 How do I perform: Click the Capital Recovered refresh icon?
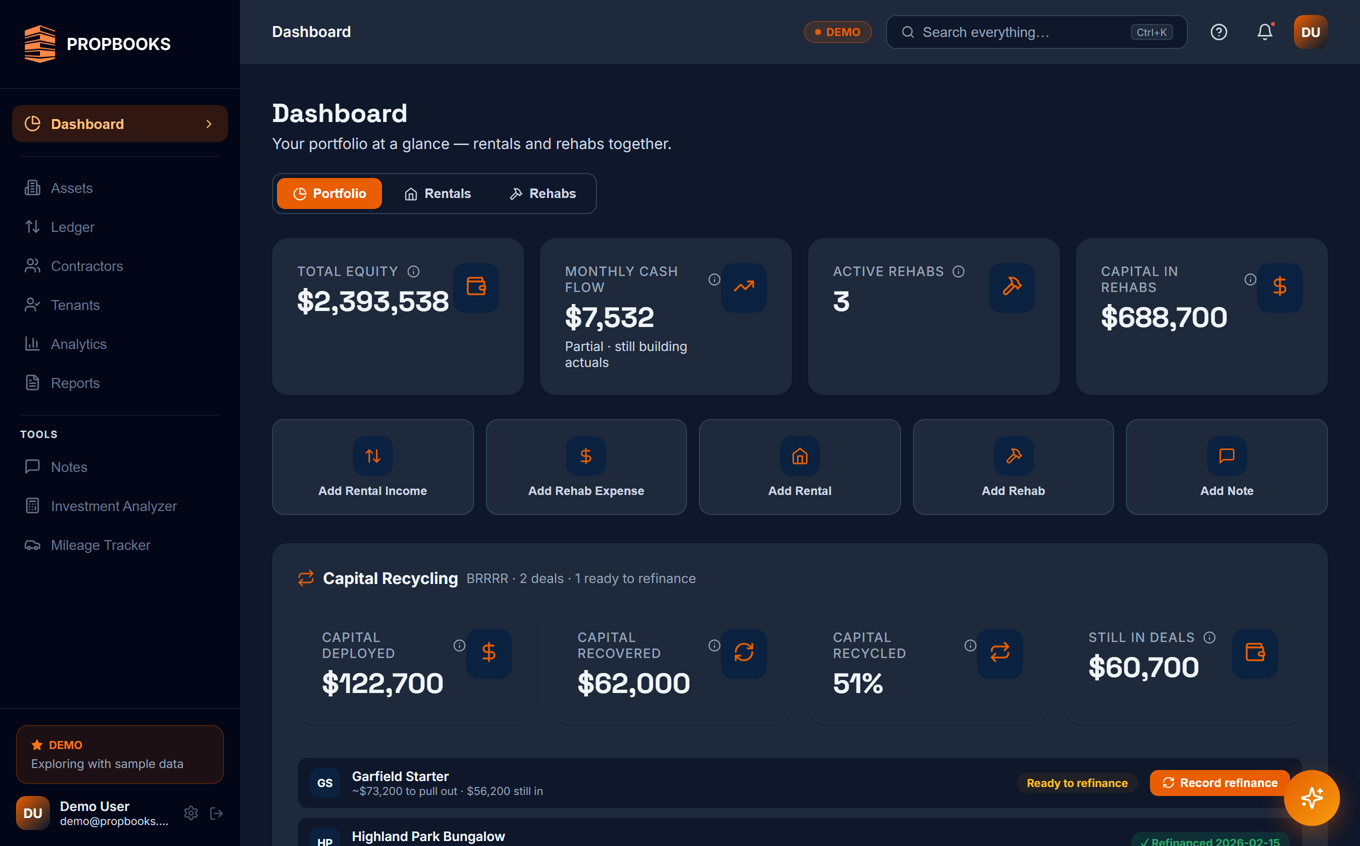coord(744,653)
